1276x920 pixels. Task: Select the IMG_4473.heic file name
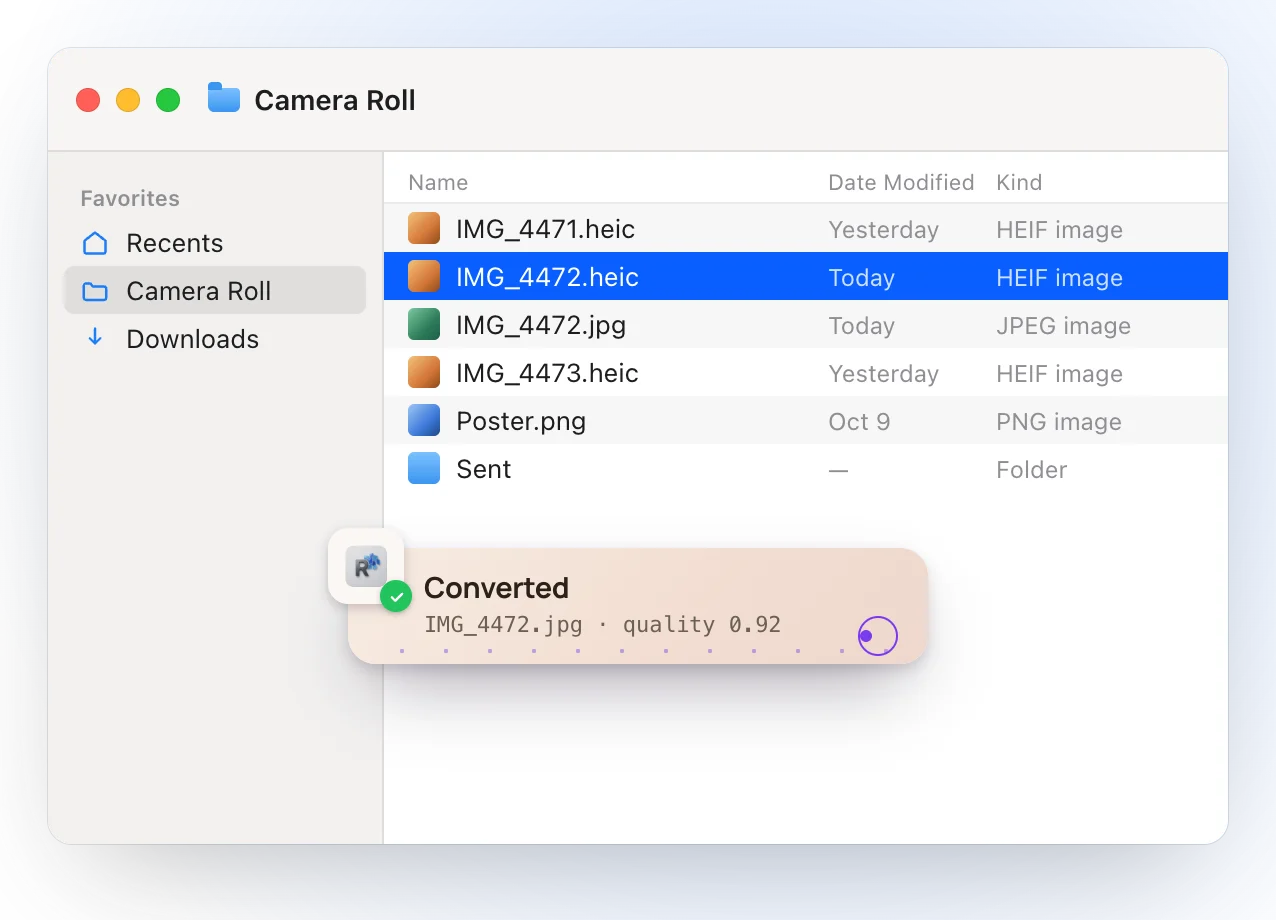pyautogui.click(x=547, y=373)
